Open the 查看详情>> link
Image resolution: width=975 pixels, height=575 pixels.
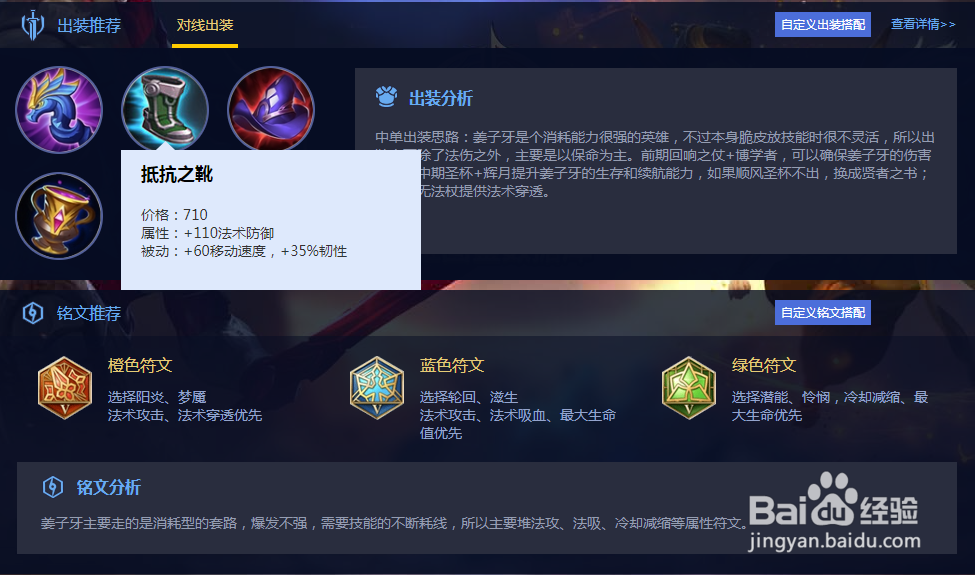[923, 24]
